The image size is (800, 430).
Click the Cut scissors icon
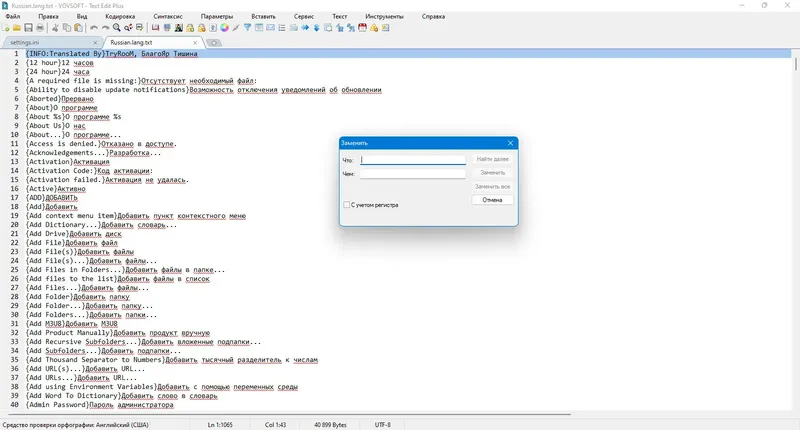(x=55, y=28)
